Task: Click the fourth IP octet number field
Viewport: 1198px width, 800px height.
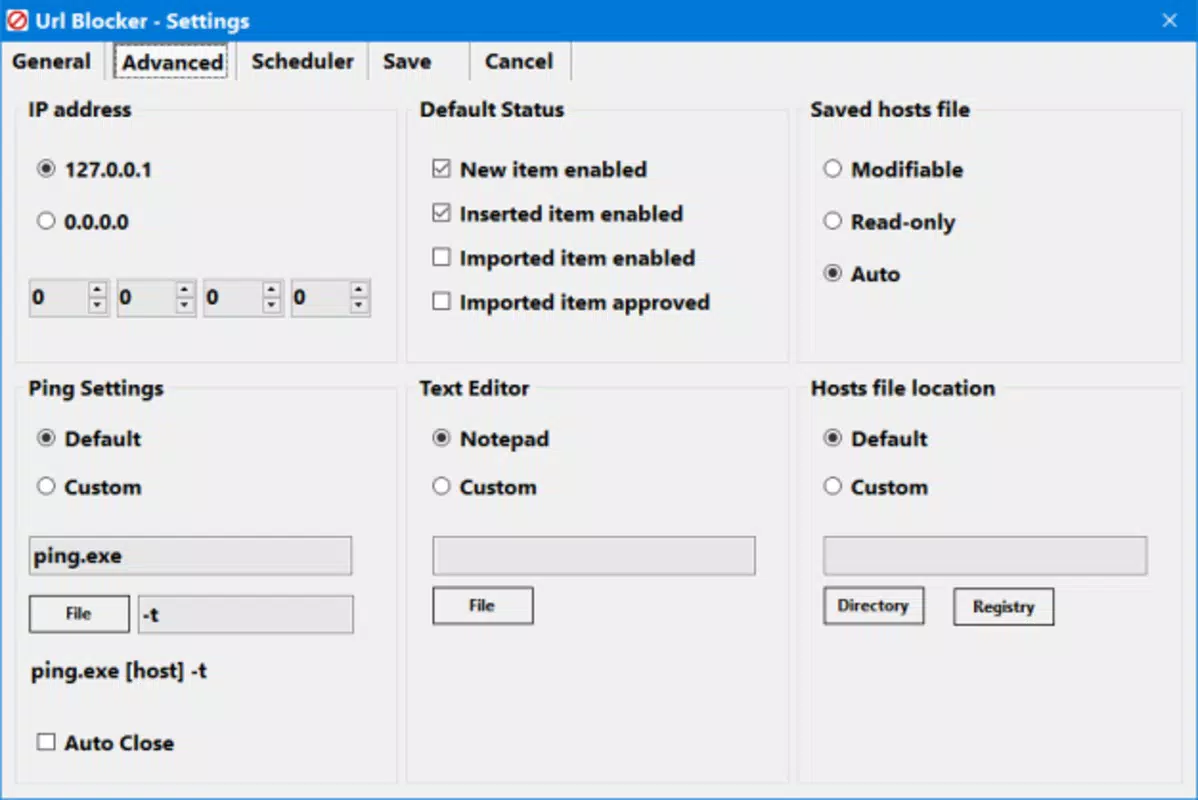Action: (320, 297)
